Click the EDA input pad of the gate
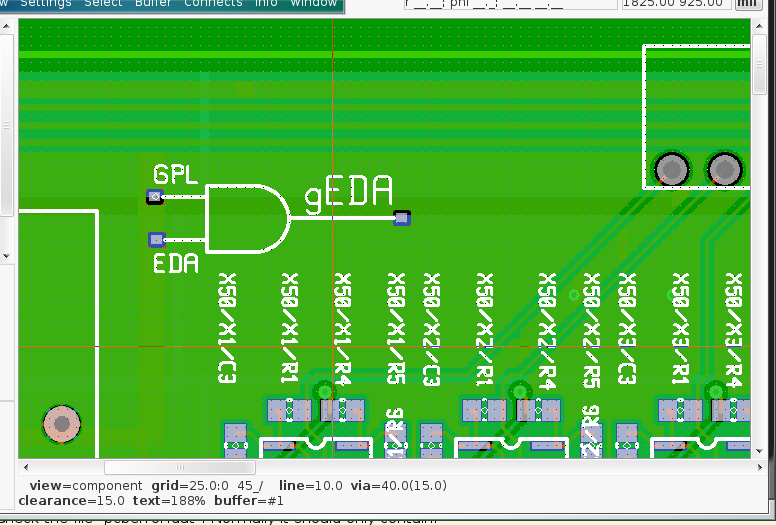The height and width of the screenshot is (525, 776). (x=156, y=239)
